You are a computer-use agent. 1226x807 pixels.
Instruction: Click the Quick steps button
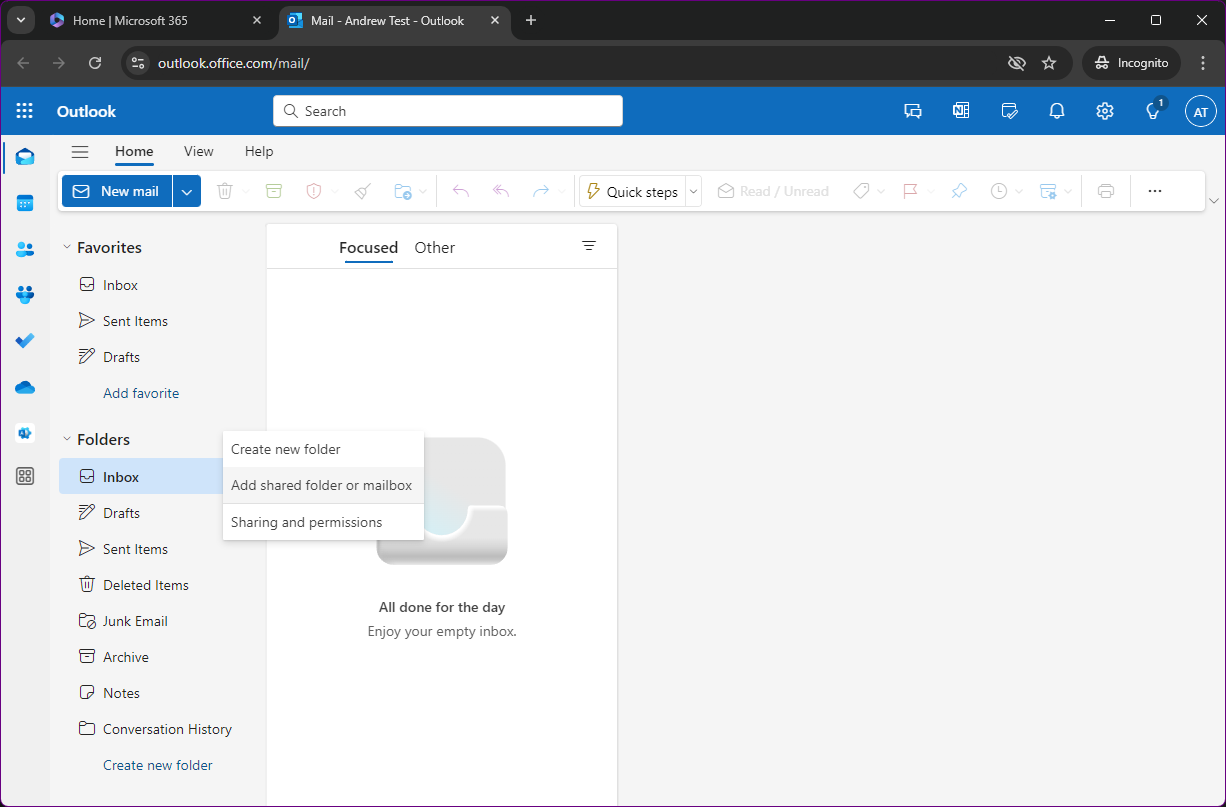[x=632, y=191]
